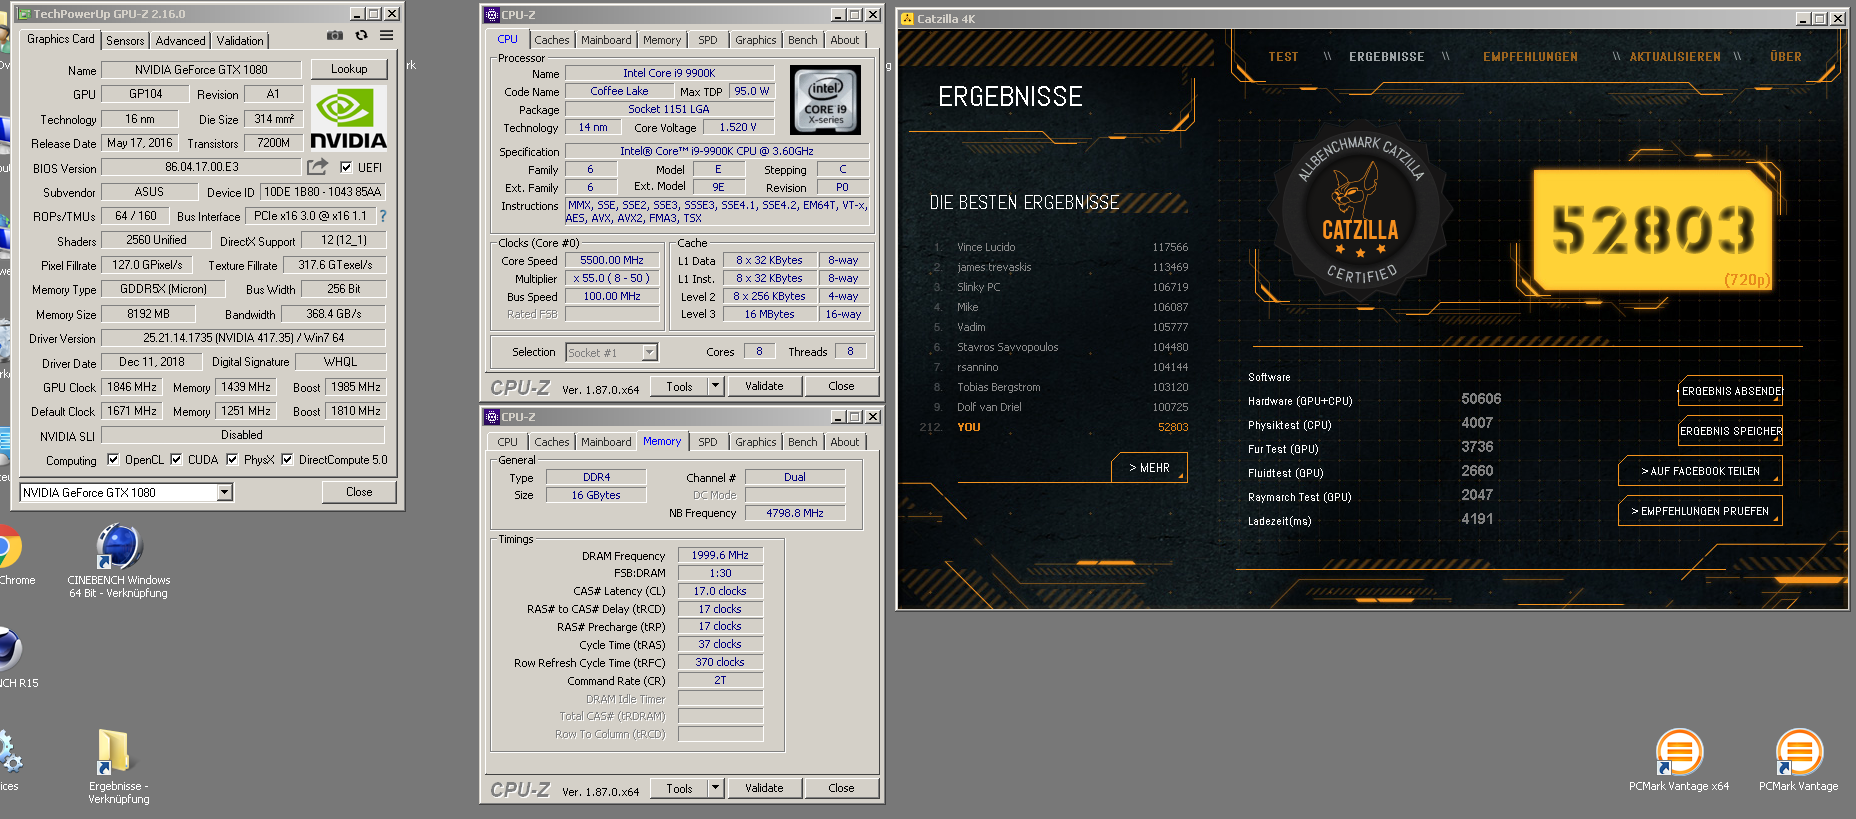Click the Close button in GPU-Z

(359, 492)
